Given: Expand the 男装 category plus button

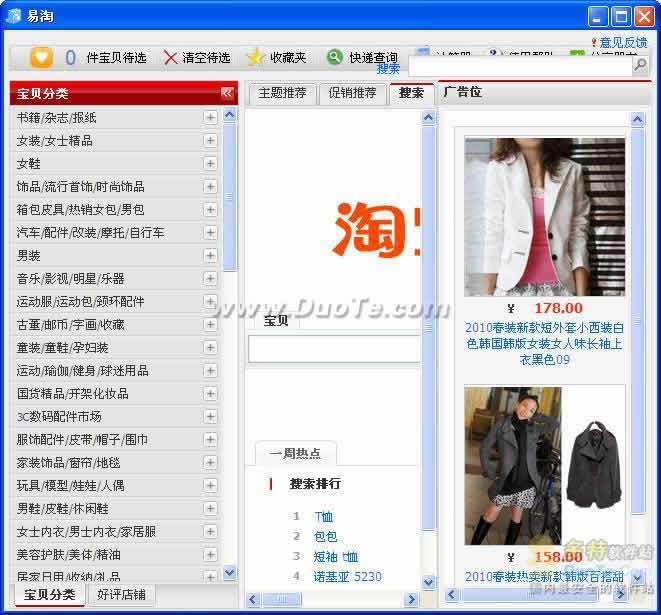Looking at the screenshot, I should [210, 255].
